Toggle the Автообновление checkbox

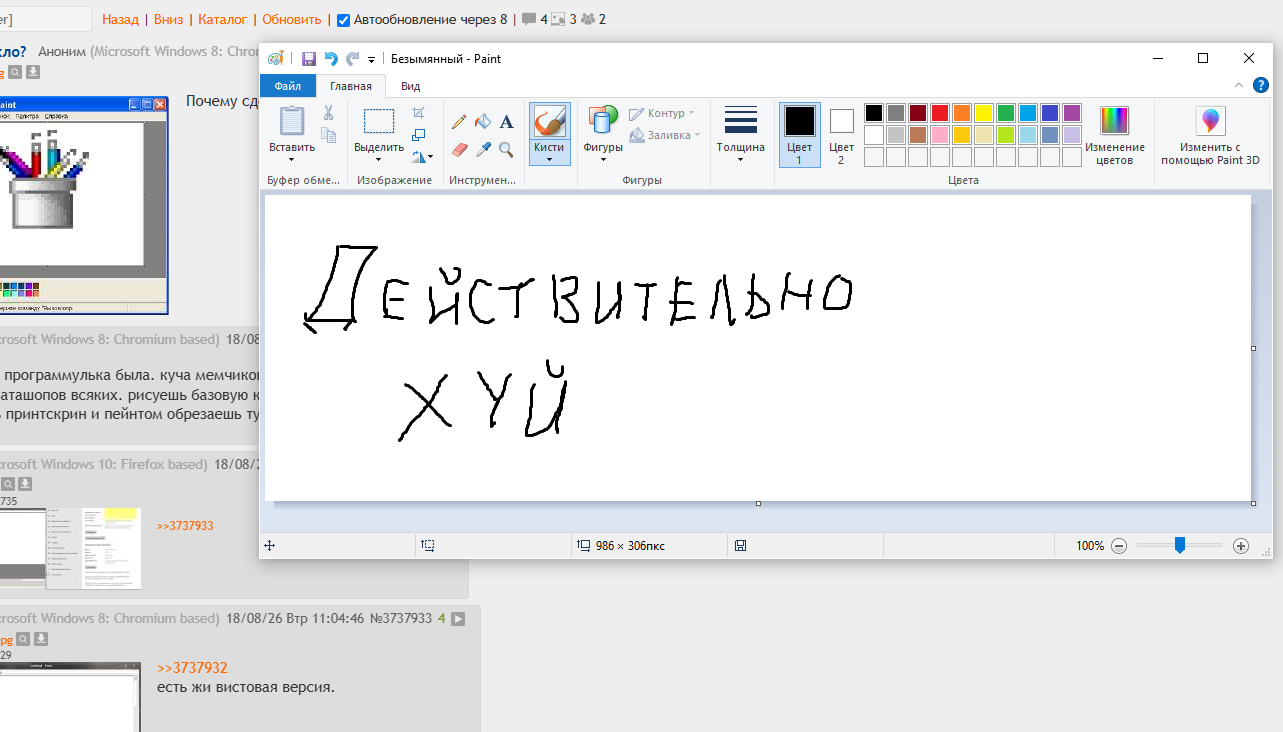click(343, 20)
